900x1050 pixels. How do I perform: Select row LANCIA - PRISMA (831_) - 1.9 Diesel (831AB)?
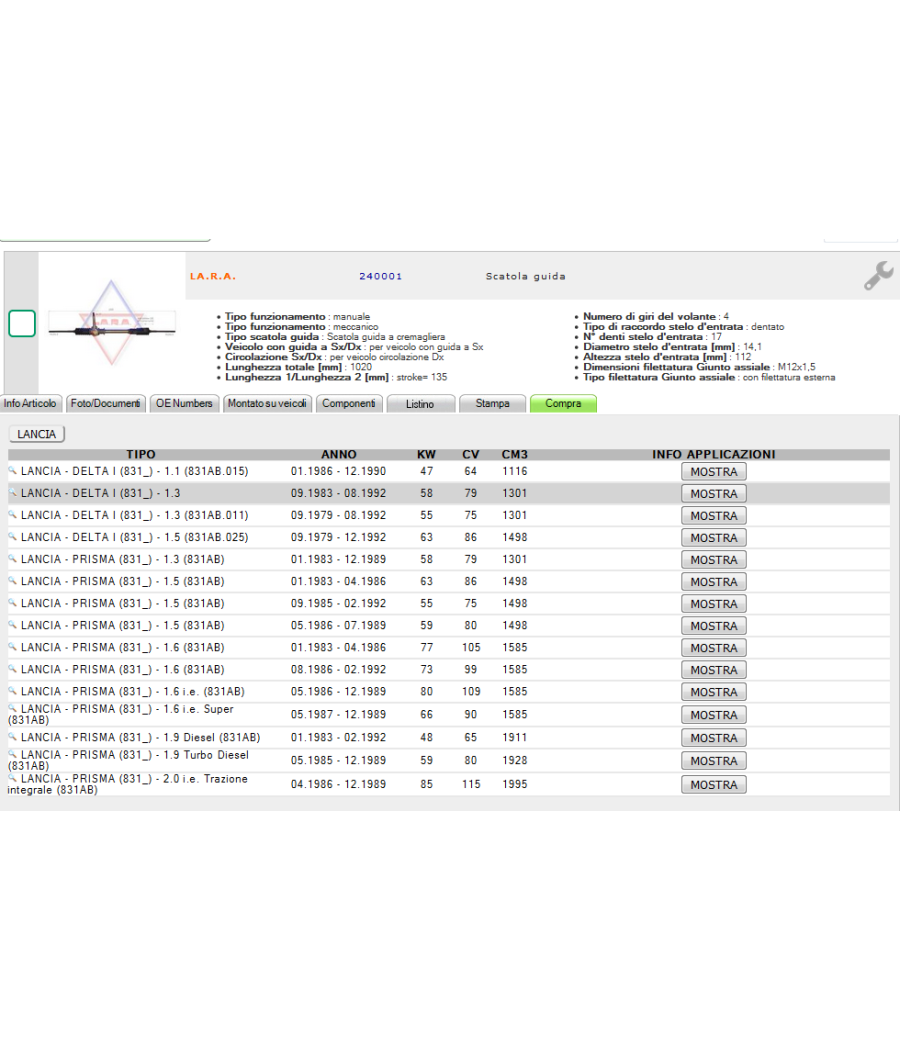(x=449, y=738)
